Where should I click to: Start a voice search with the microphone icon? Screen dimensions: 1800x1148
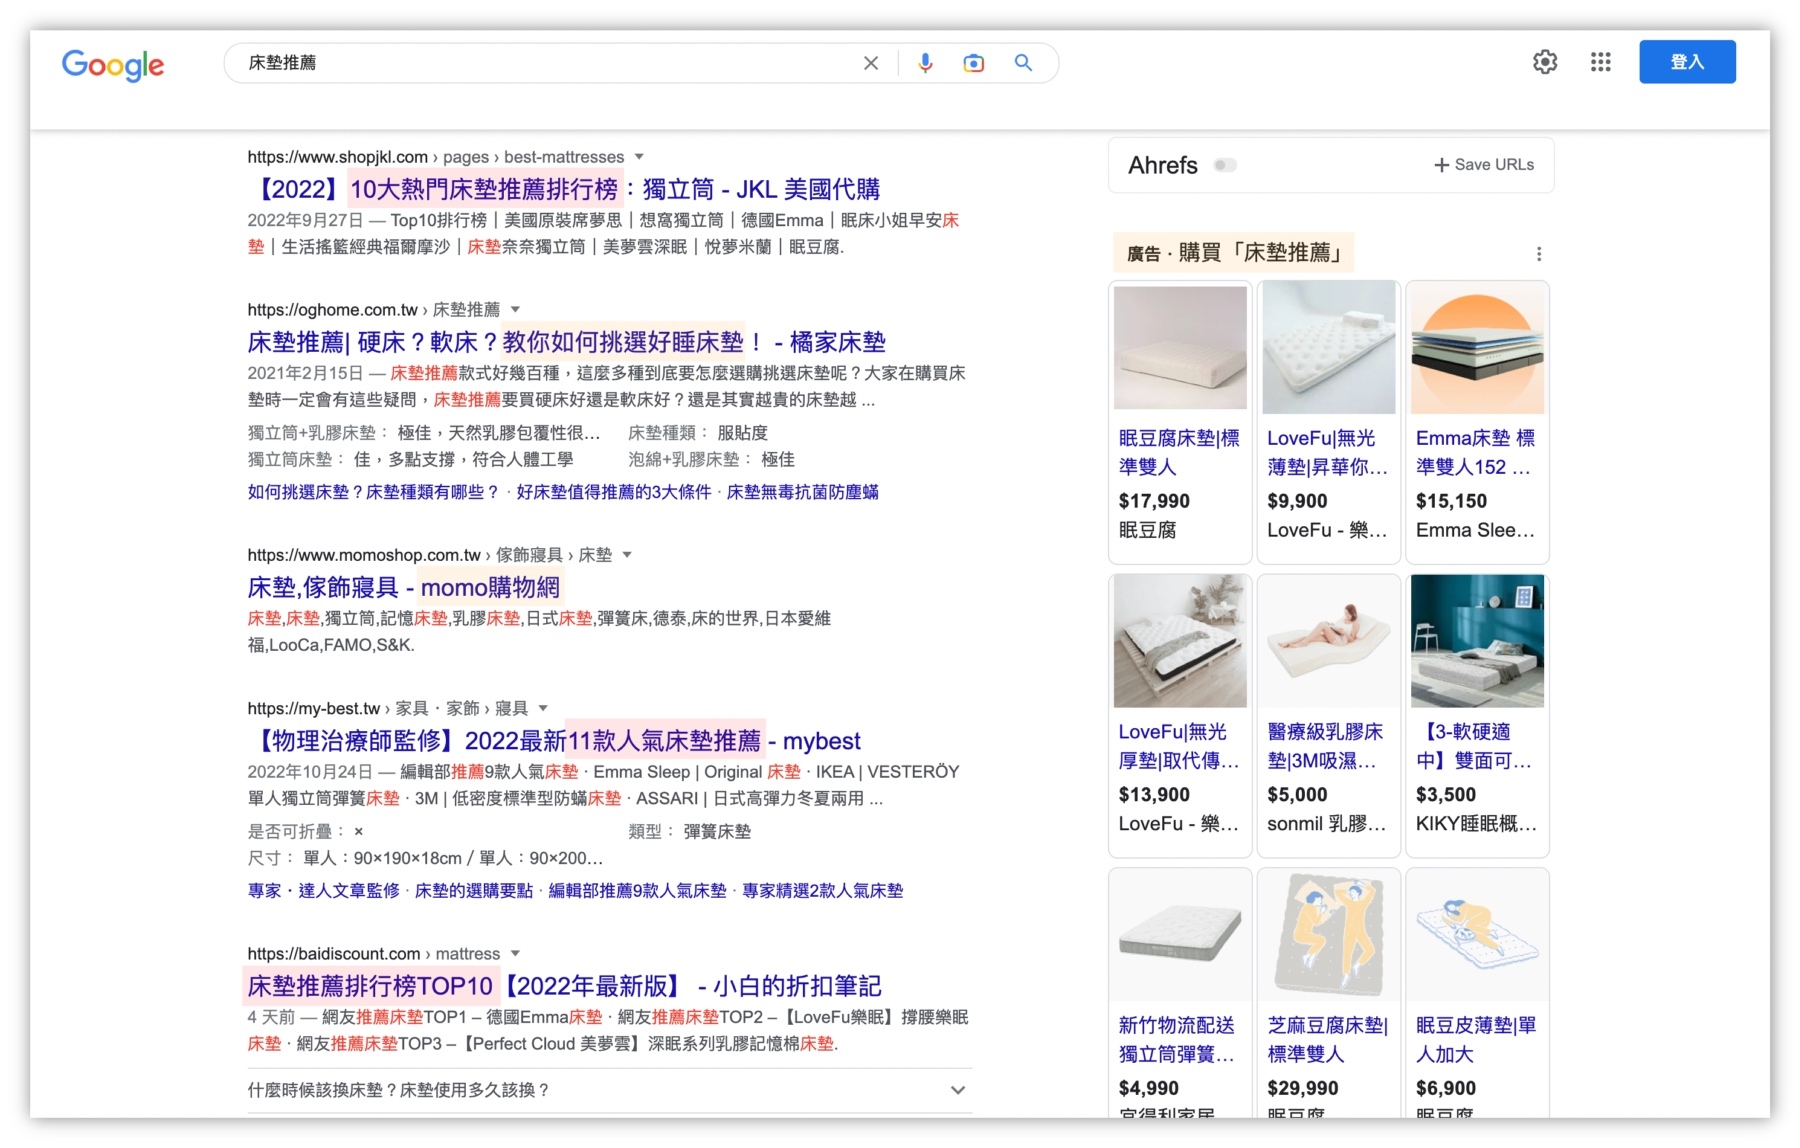[925, 62]
